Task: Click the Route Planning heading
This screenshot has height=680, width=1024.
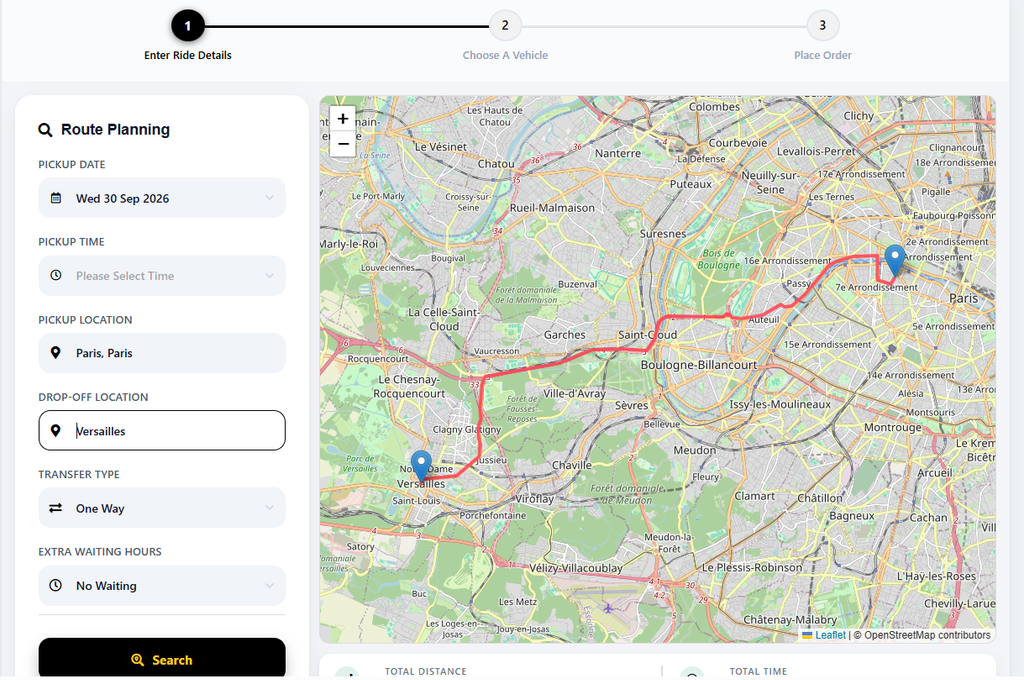Action: click(116, 129)
